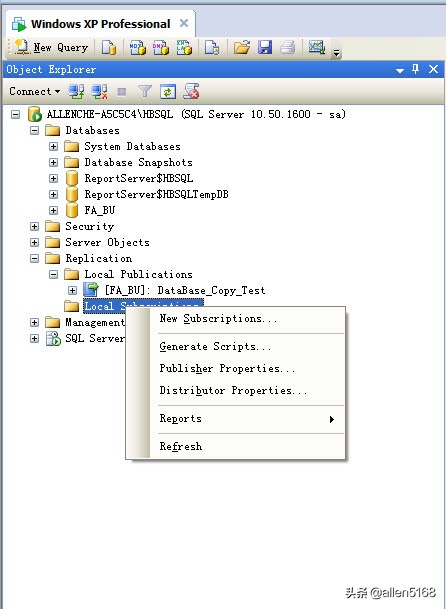Close the Object Explorer panel

click(x=434, y=70)
